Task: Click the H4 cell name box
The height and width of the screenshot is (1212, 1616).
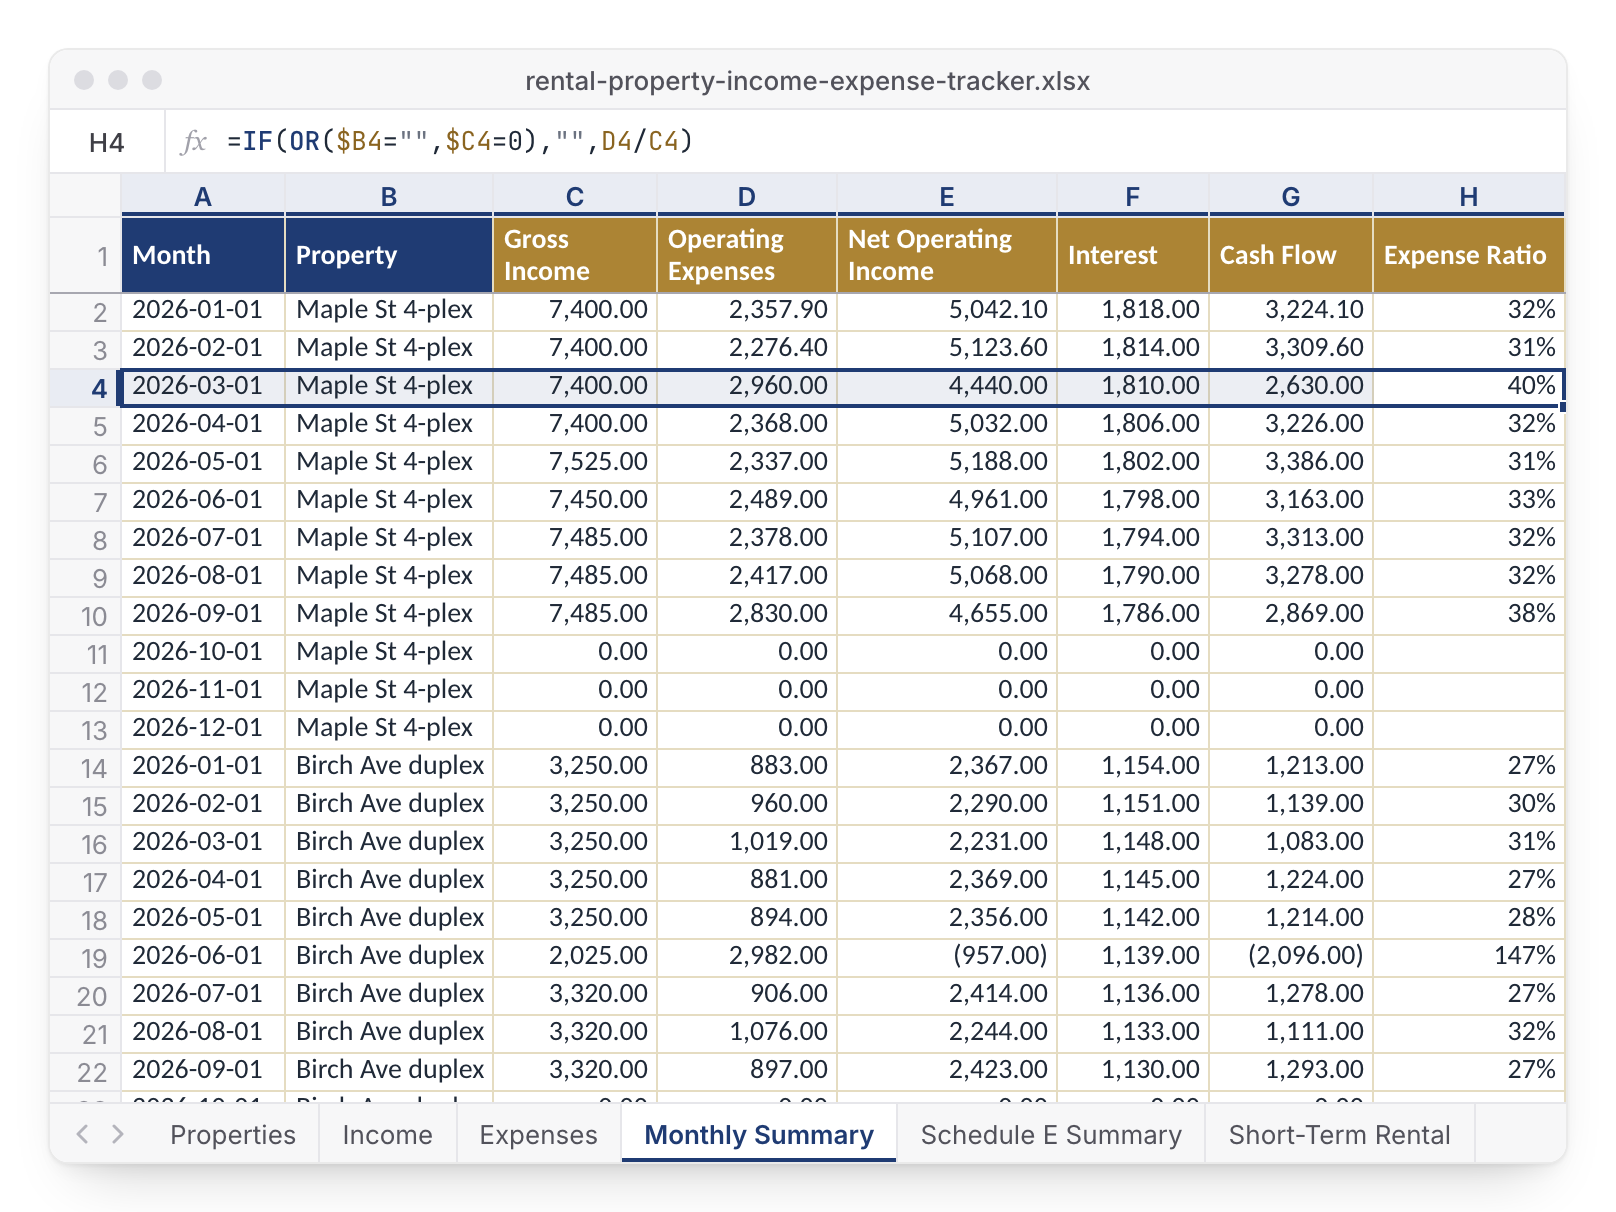Action: click(107, 142)
